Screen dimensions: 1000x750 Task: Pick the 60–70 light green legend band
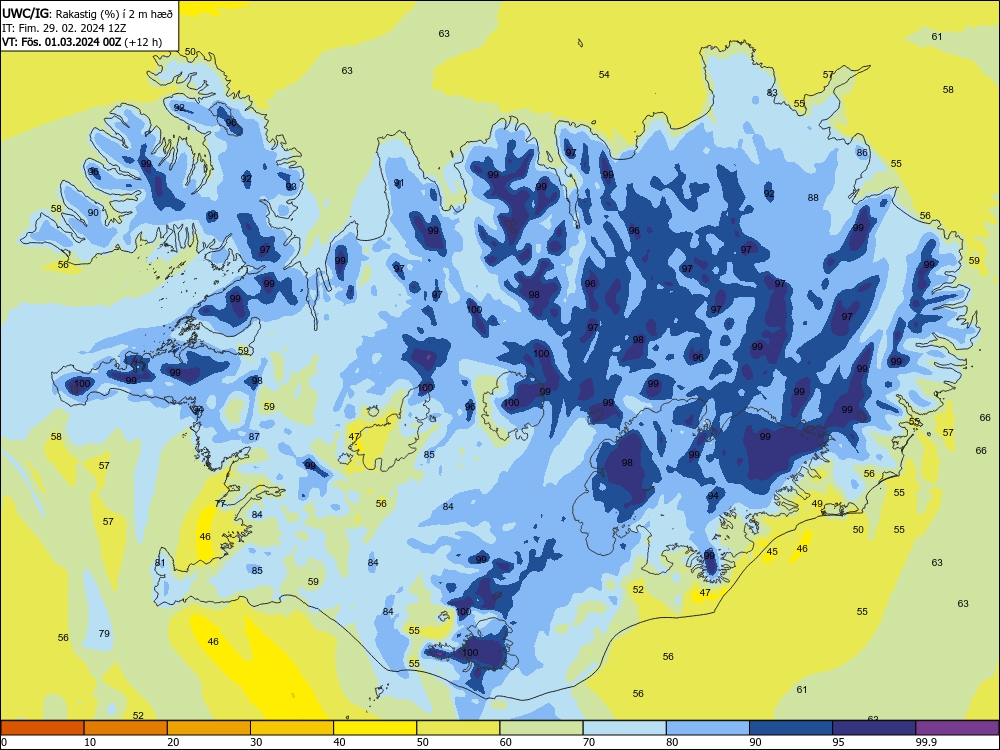(541, 728)
